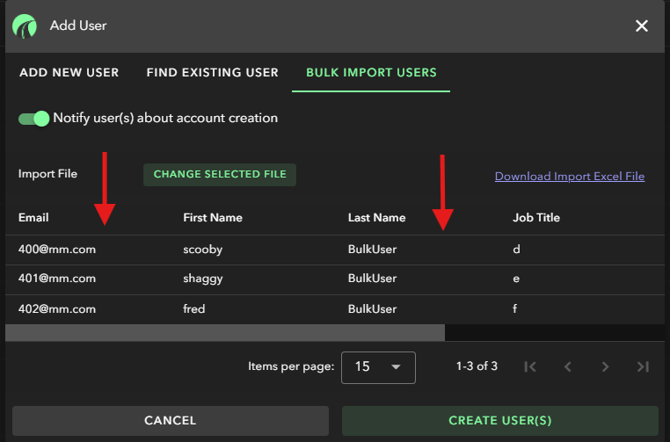Click the Job Title column header
This screenshot has width=670, height=442.
[536, 218]
